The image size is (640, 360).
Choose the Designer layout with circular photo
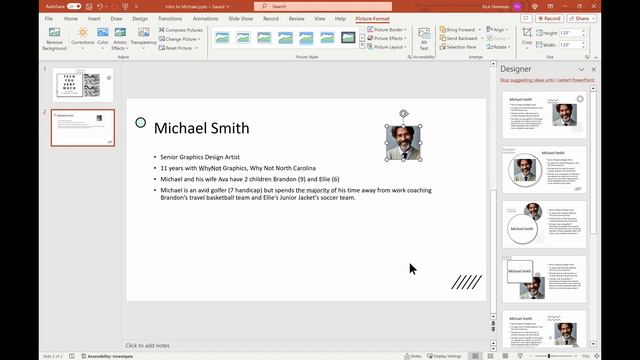[544, 170]
